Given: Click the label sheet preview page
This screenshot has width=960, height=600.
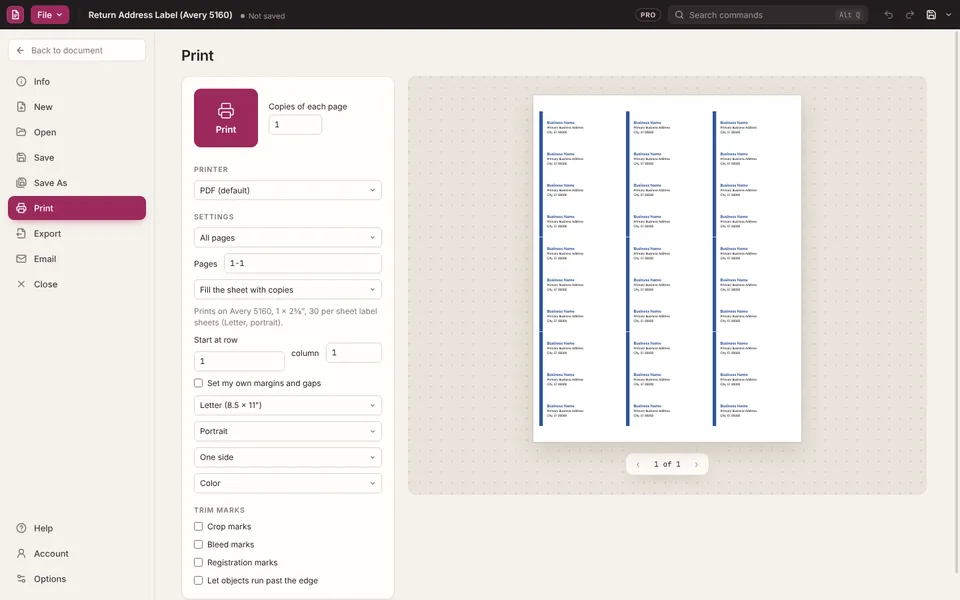Looking at the screenshot, I should tap(667, 269).
